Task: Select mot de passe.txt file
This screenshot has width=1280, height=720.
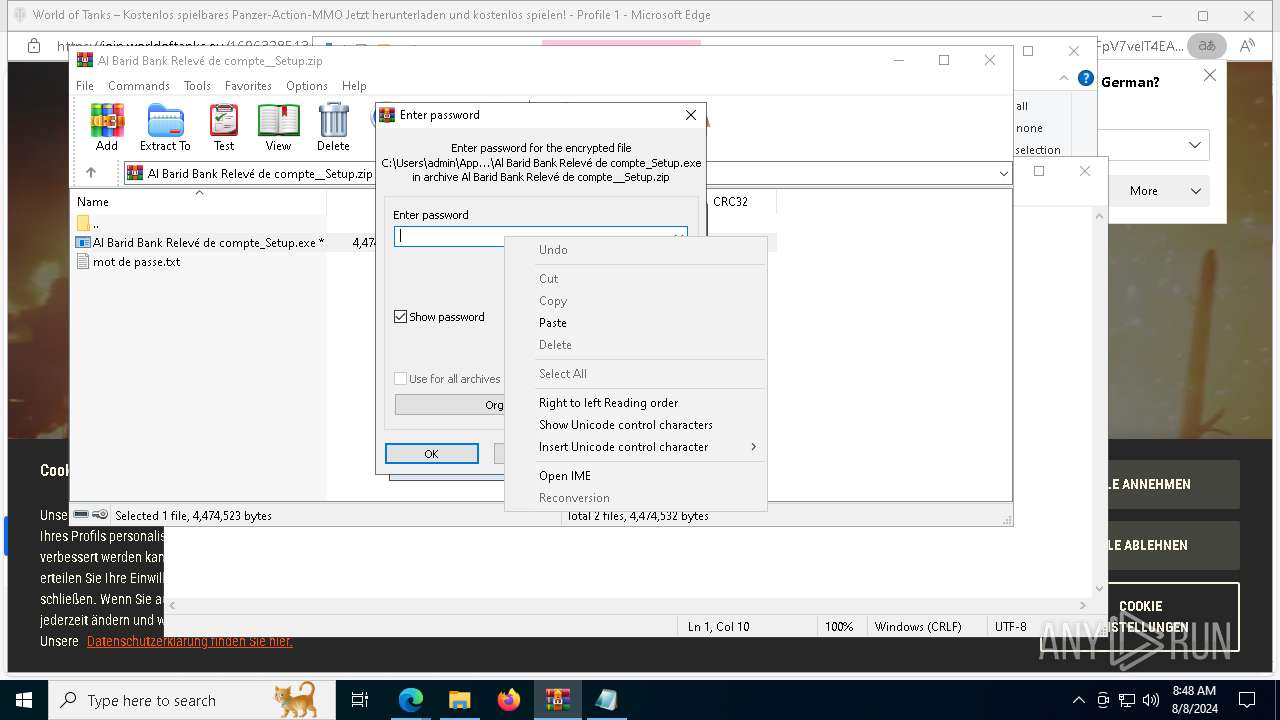Action: pyautogui.click(x=129, y=262)
